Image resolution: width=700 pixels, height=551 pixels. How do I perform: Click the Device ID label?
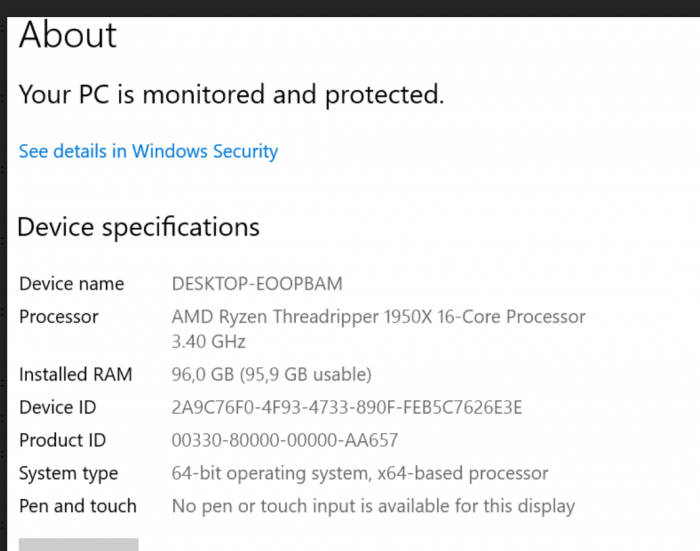point(58,408)
